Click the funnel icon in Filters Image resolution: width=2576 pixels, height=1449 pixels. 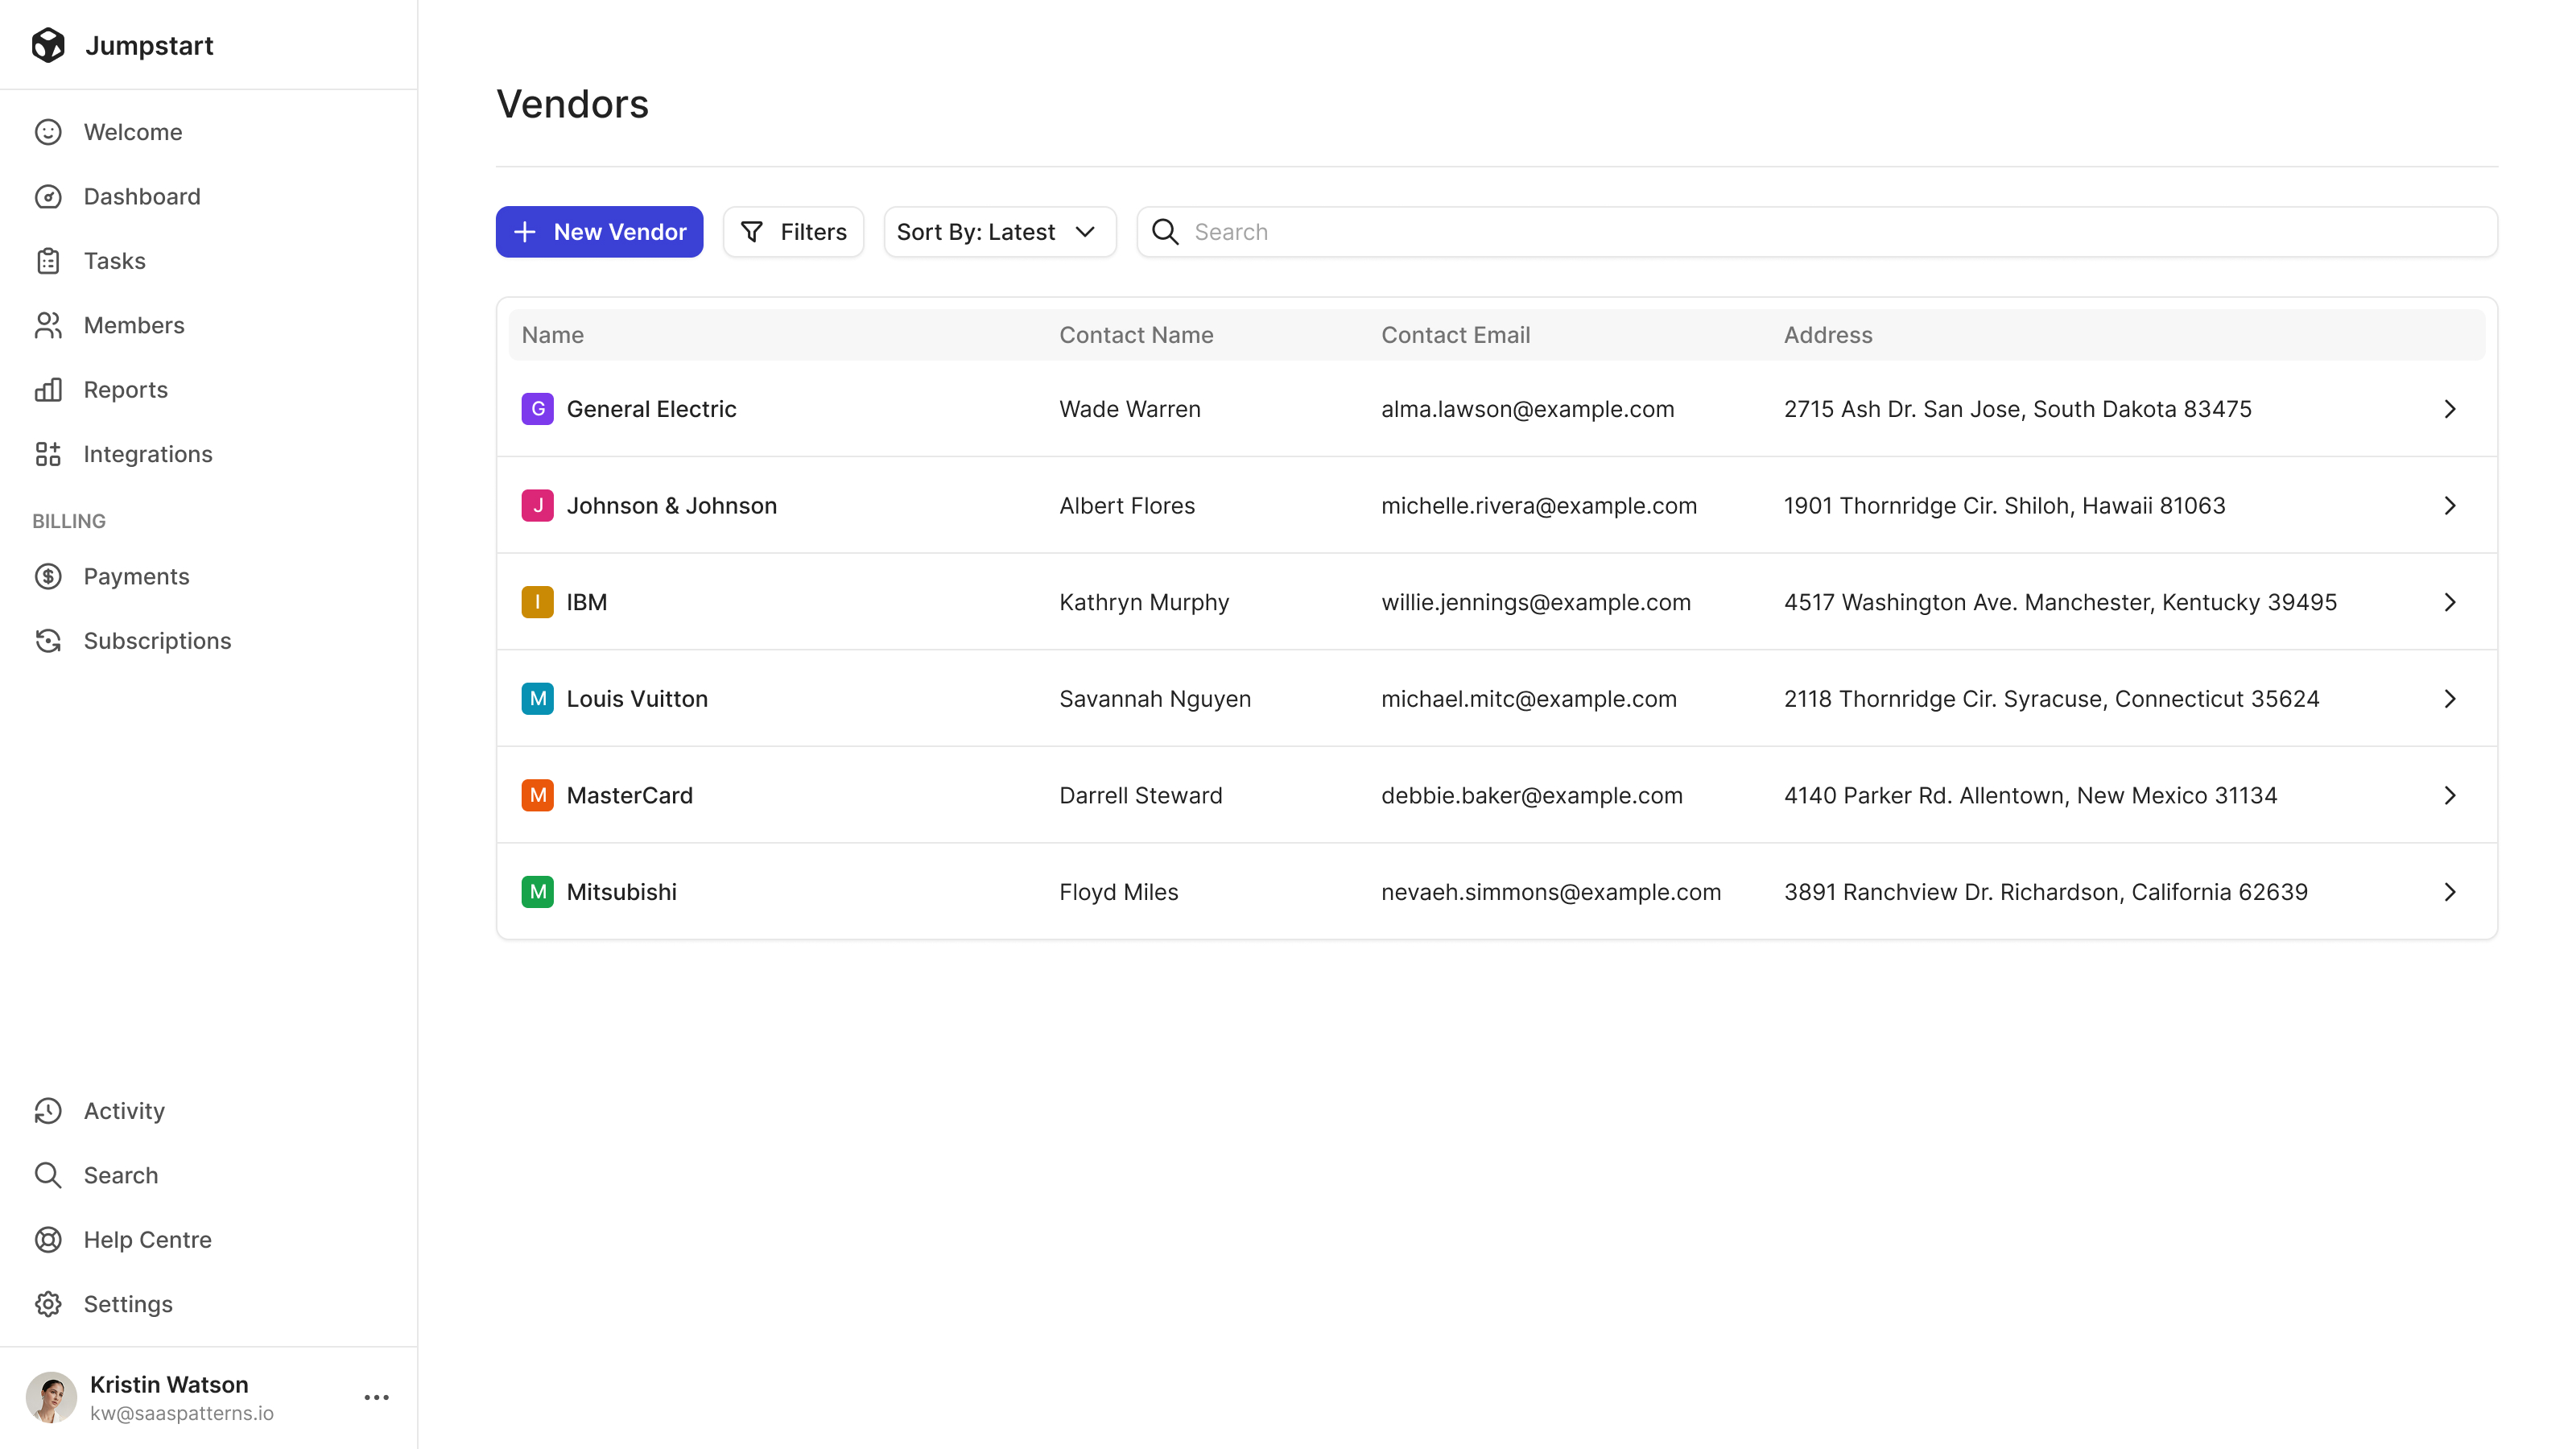[x=752, y=232]
